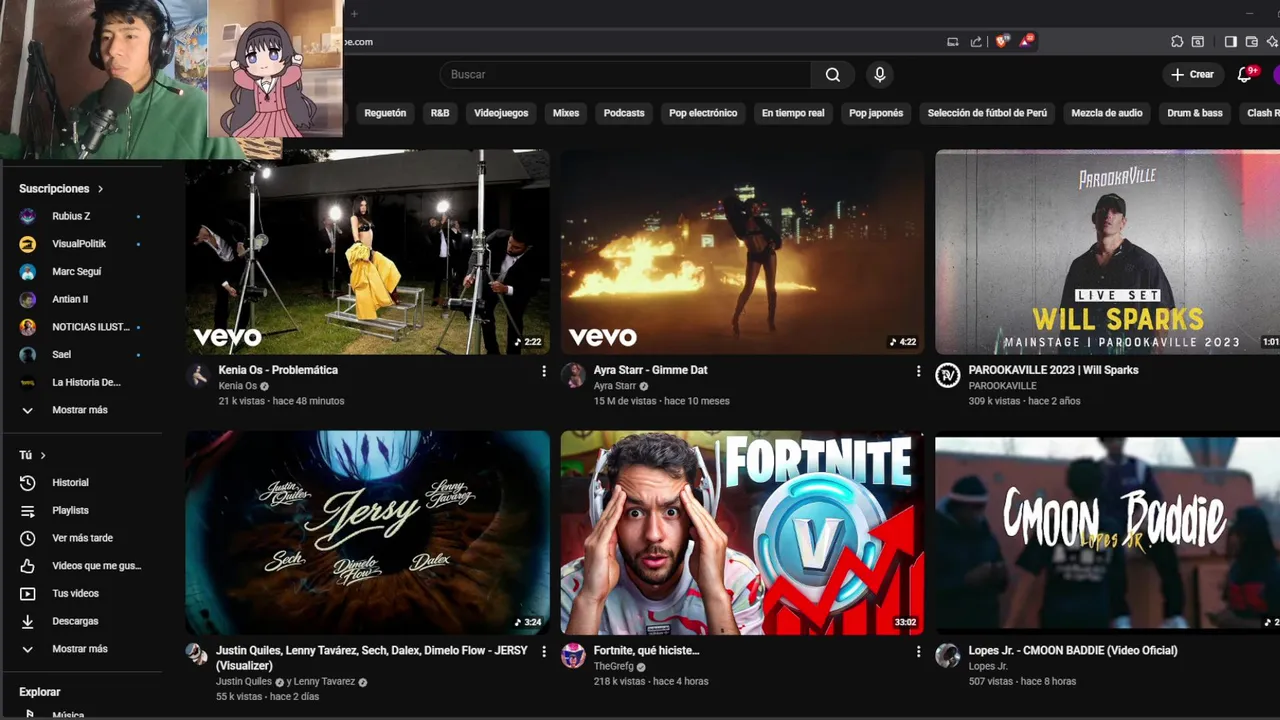Select the Podcasts filter chip
Screen dimensions: 1280x720
tap(624, 113)
